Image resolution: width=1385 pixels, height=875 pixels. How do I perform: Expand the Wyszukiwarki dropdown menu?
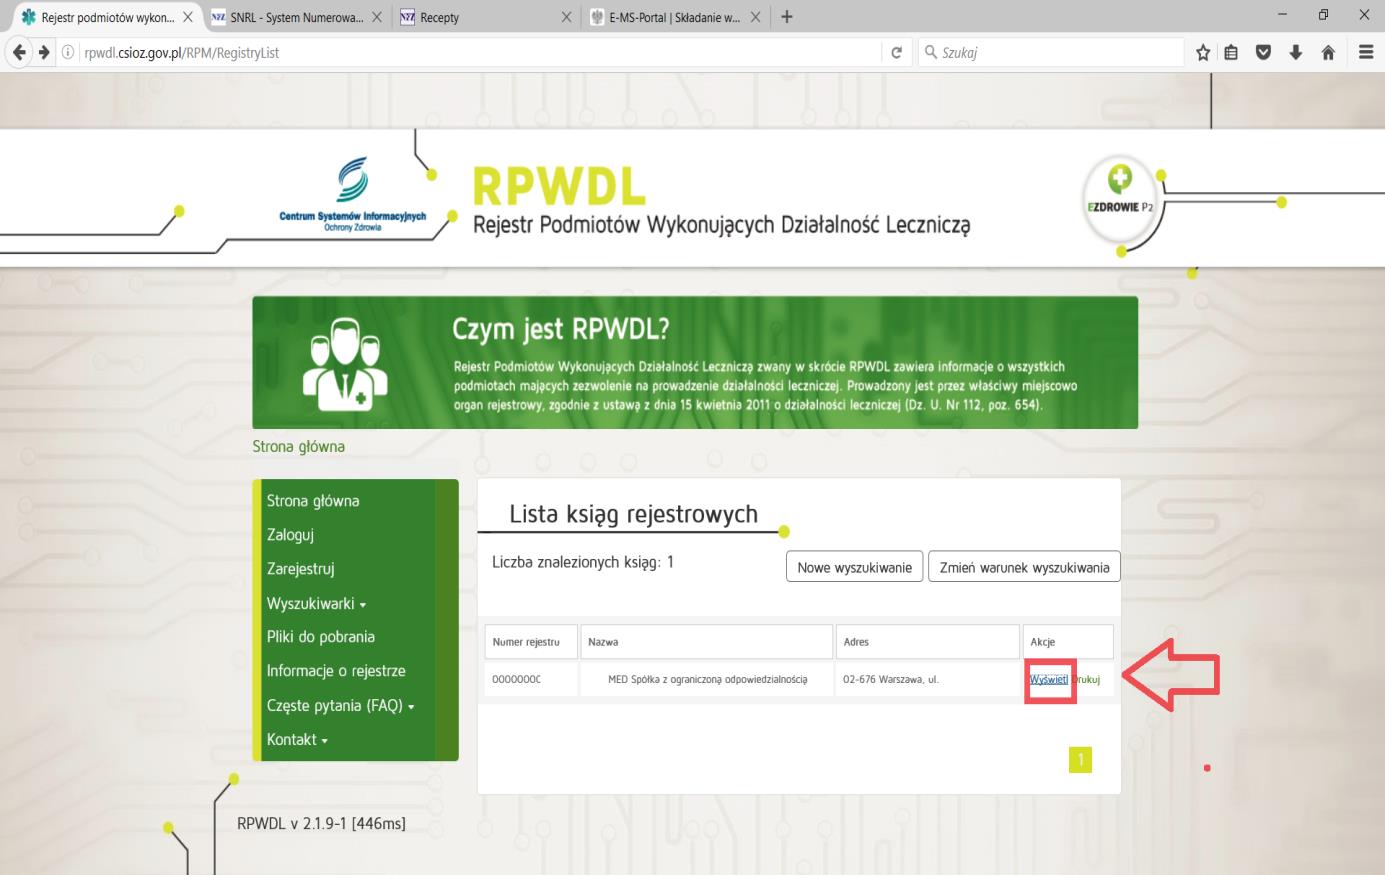[x=316, y=604]
